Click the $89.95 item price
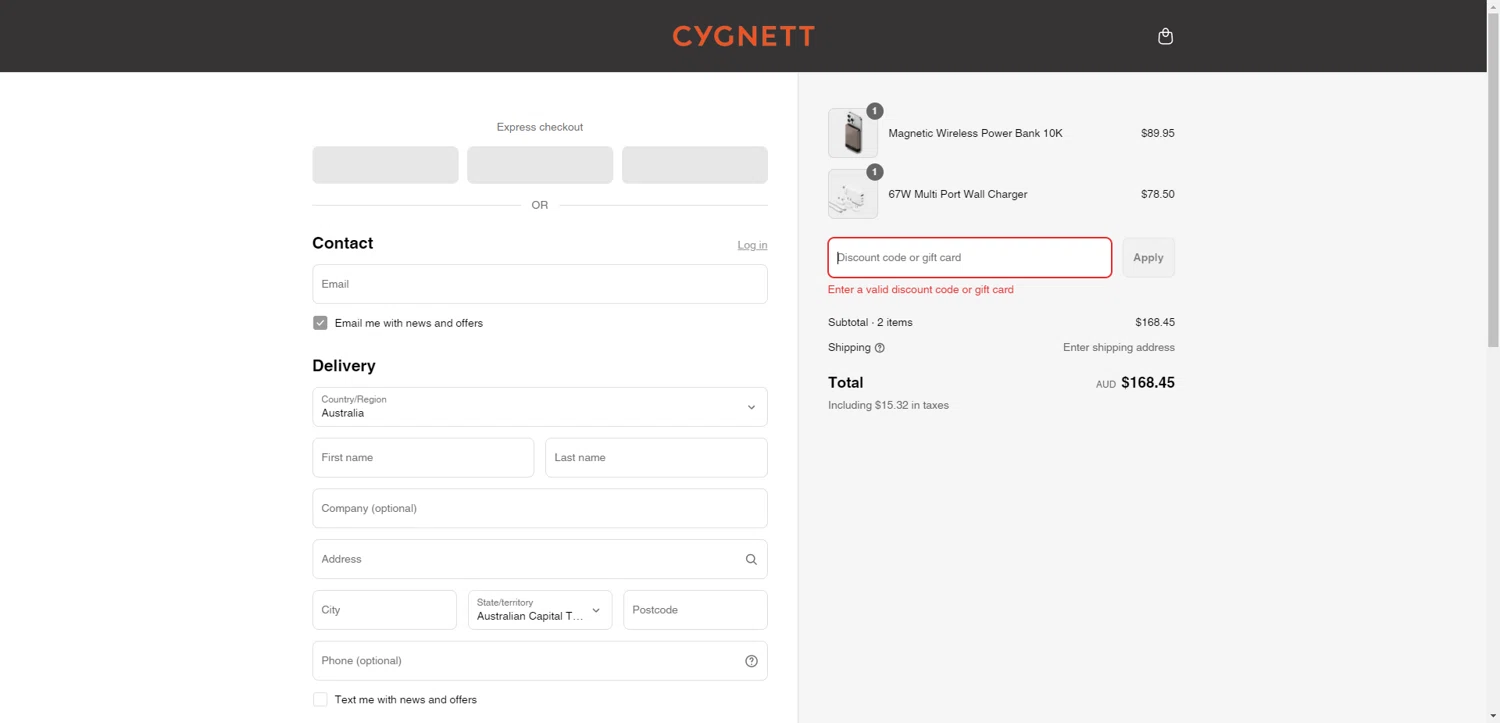This screenshot has height=723, width=1500. [x=1157, y=133]
